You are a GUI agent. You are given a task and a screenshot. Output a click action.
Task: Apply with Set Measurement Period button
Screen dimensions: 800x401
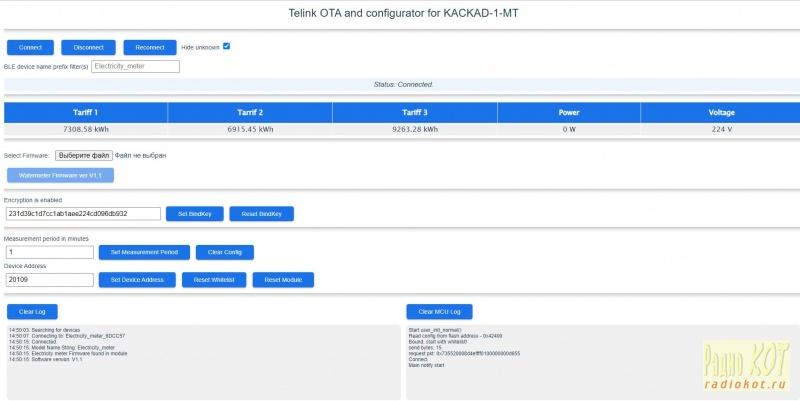[x=143, y=252]
